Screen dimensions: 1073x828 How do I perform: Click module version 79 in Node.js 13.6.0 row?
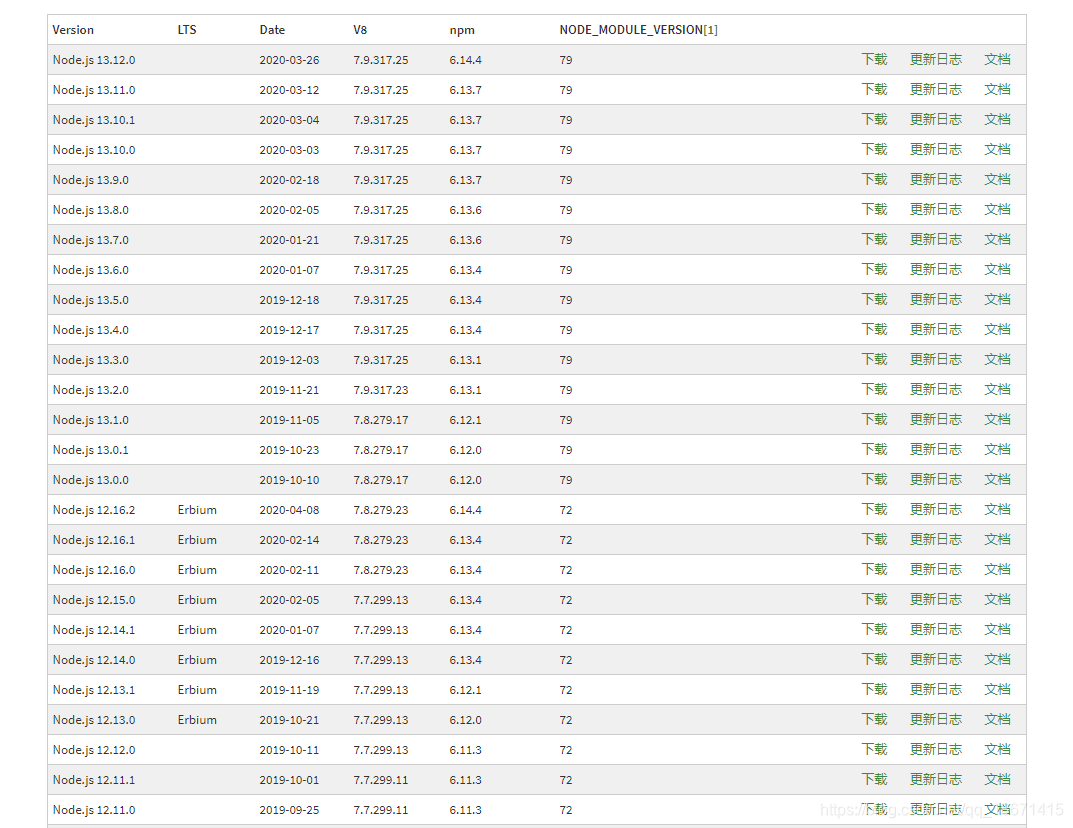pyautogui.click(x=565, y=270)
